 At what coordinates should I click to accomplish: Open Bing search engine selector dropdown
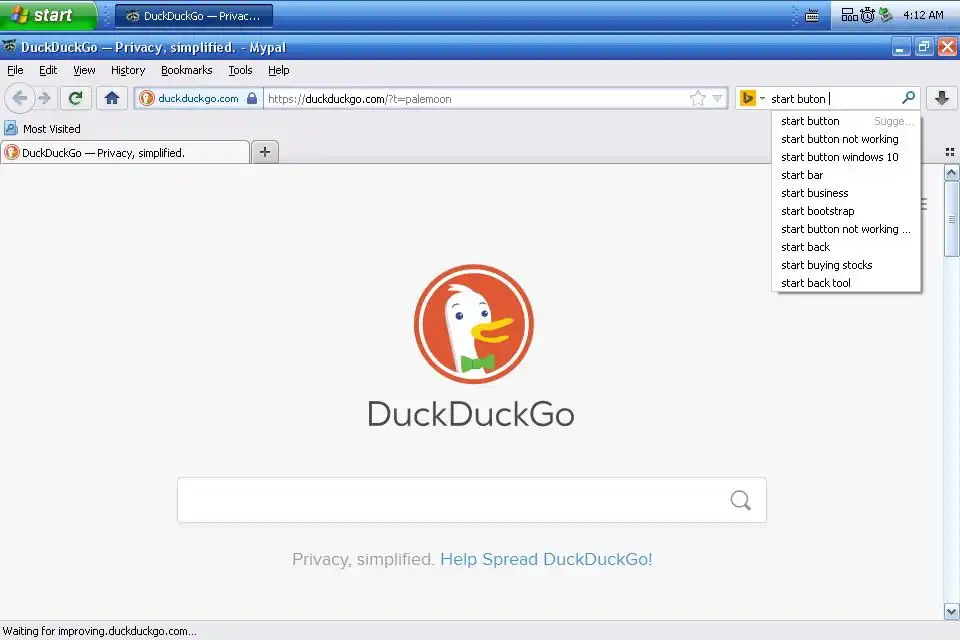point(752,98)
